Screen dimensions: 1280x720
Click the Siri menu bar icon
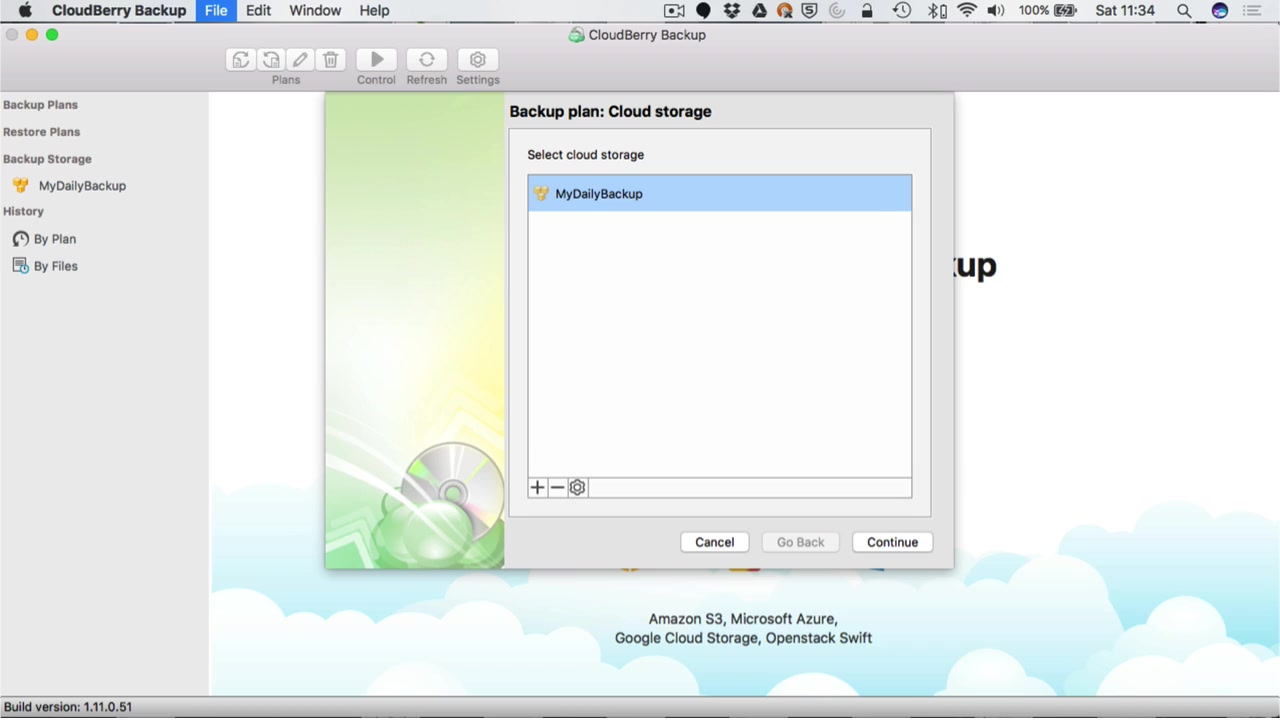click(1219, 11)
